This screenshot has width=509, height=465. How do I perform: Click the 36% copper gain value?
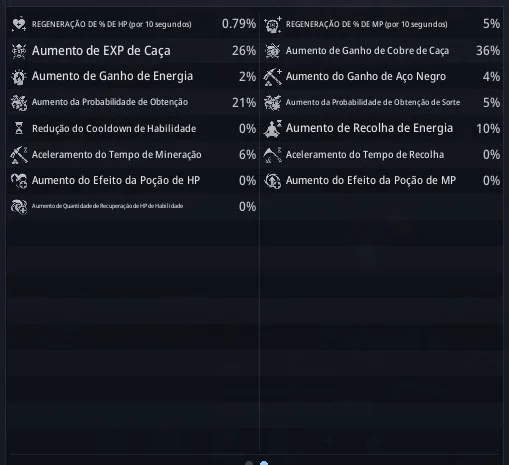(x=488, y=51)
